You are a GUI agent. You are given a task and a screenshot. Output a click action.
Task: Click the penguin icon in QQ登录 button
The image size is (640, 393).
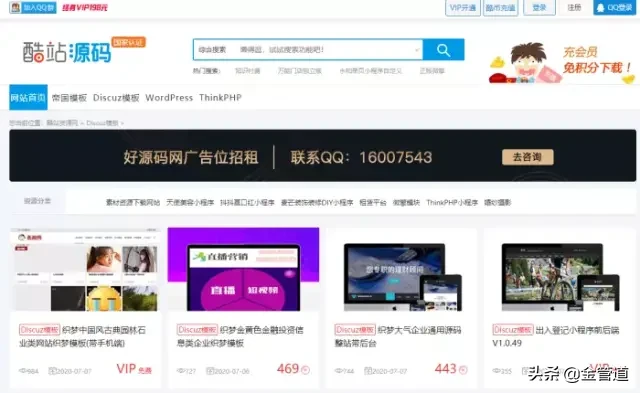click(600, 8)
